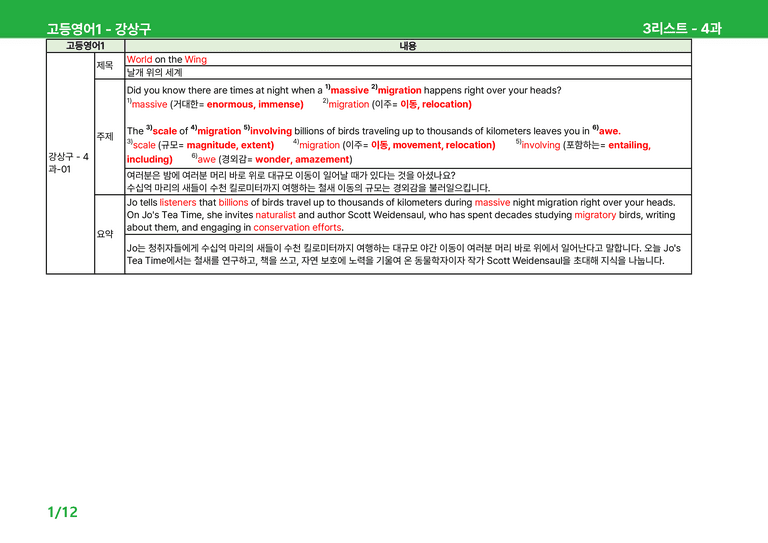Click the 제목 row label
The height and width of the screenshot is (543, 768).
click(x=105, y=65)
